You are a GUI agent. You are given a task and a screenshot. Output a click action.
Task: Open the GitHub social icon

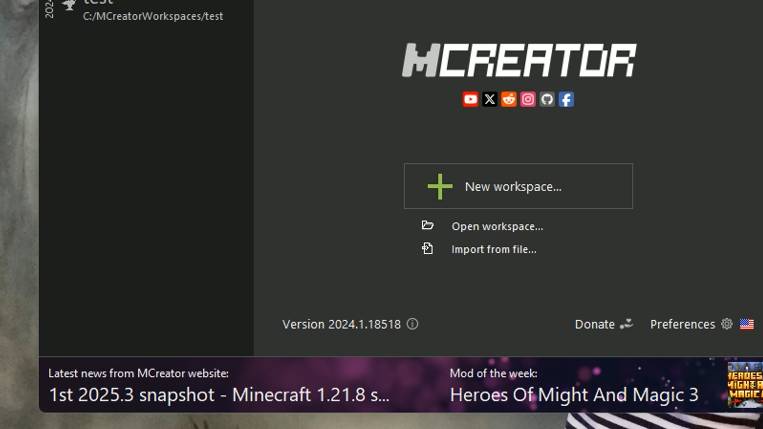tap(547, 99)
